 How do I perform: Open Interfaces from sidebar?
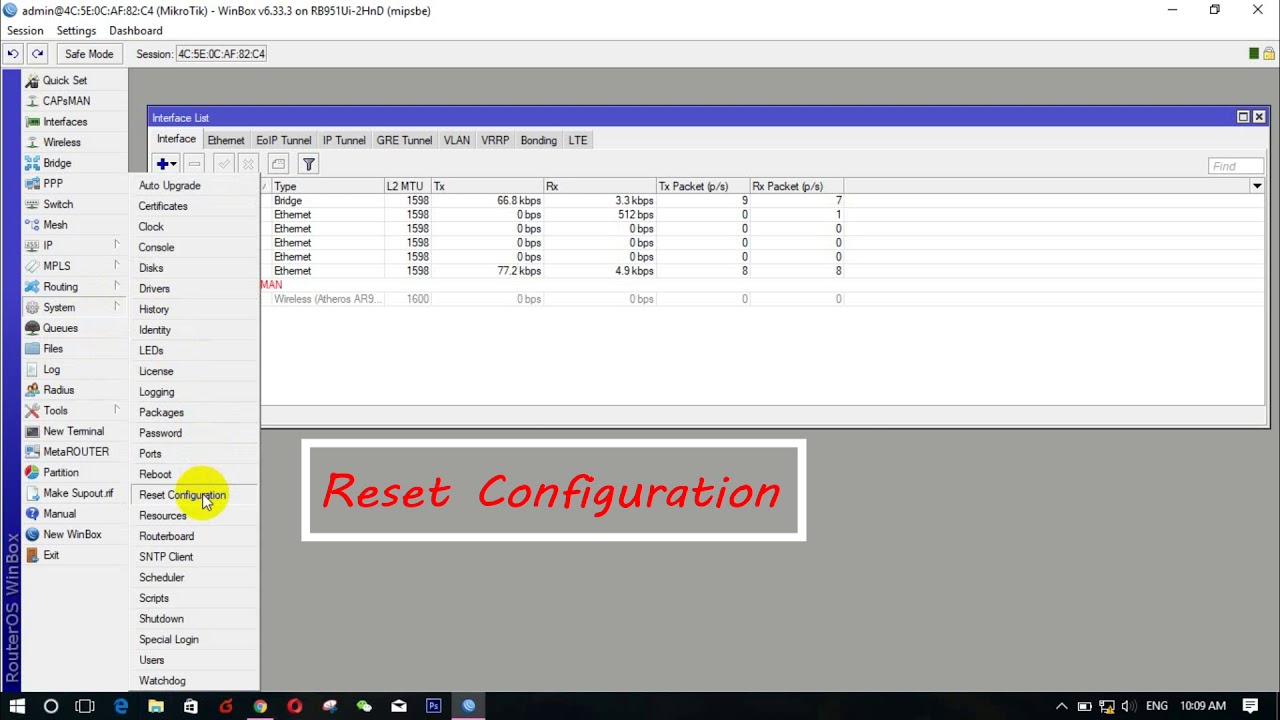click(65, 122)
